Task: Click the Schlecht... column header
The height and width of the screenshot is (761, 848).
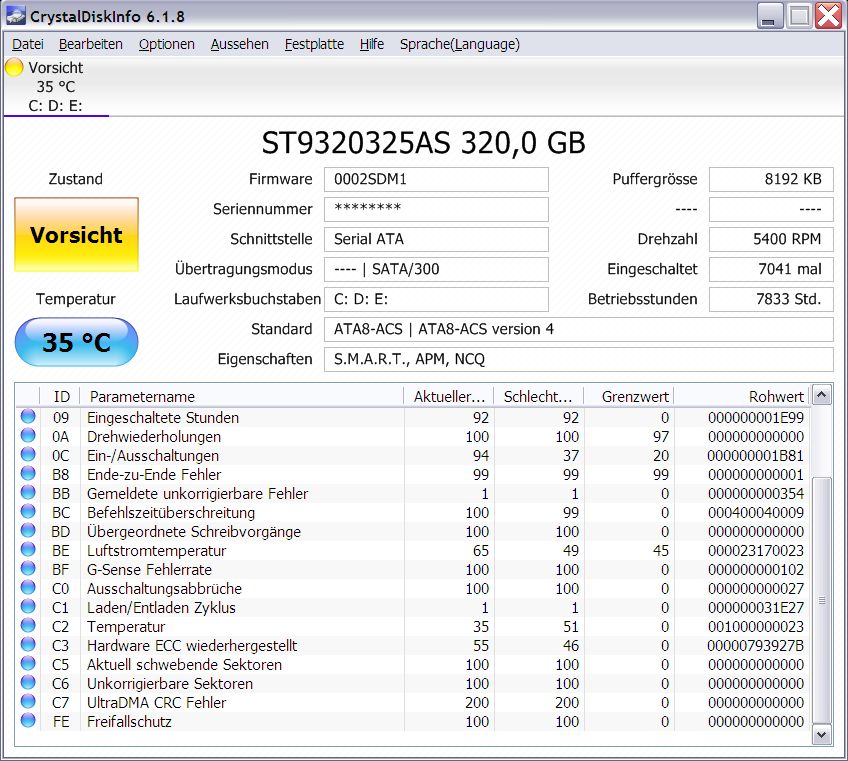Action: [539, 396]
